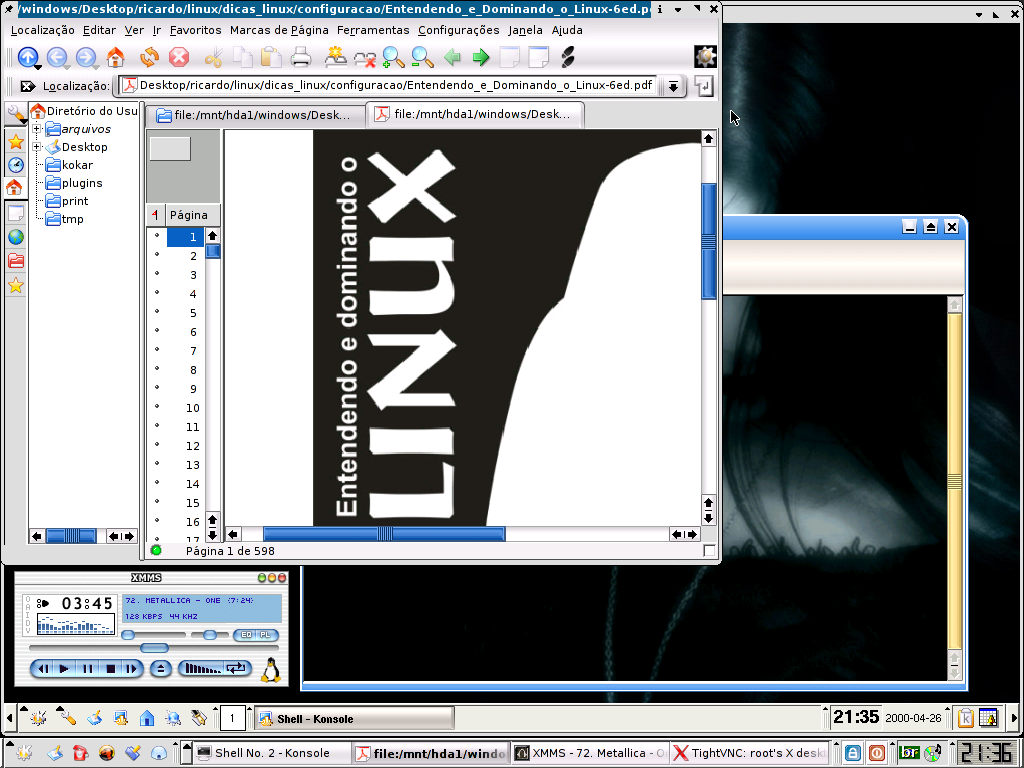1024x768 pixels.
Task: Open the Ferramentas menu
Action: pyautogui.click(x=373, y=30)
